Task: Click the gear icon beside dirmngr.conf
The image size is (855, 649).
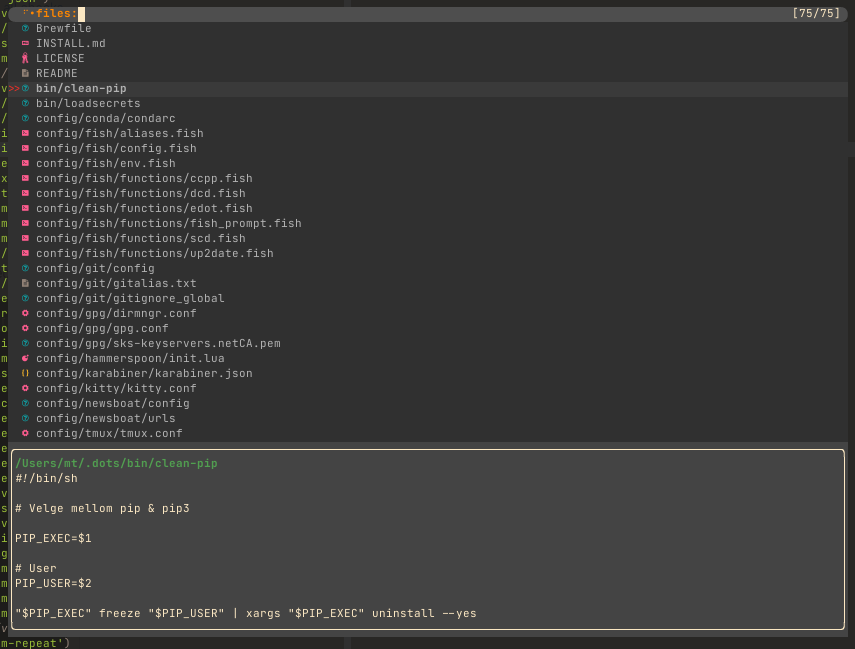Action: click(25, 313)
